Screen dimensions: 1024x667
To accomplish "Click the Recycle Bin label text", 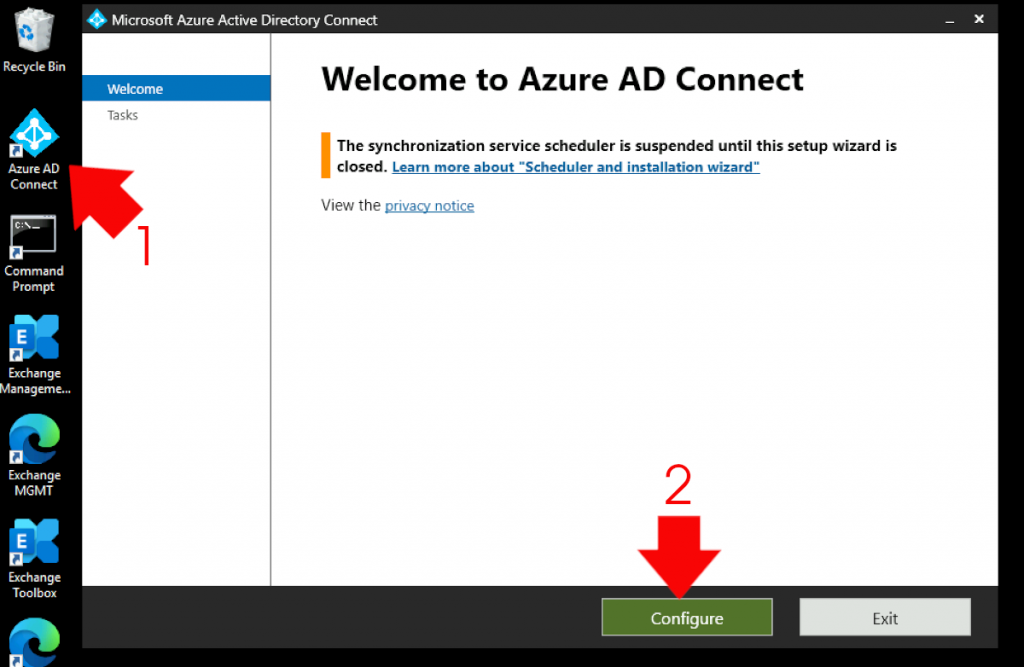I will pos(33,66).
